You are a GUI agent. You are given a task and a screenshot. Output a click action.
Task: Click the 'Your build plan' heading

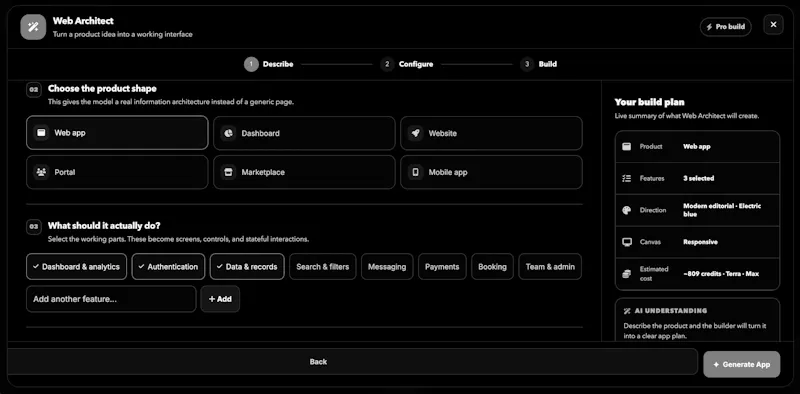tap(649, 102)
